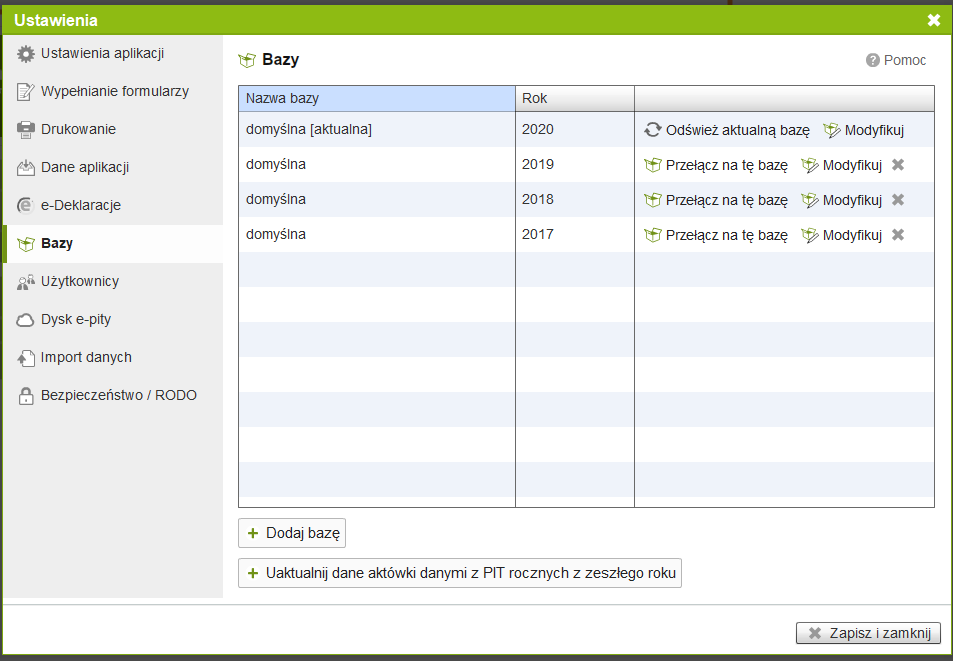Click the Pomoc help question mark icon
This screenshot has width=953, height=661.
point(872,61)
